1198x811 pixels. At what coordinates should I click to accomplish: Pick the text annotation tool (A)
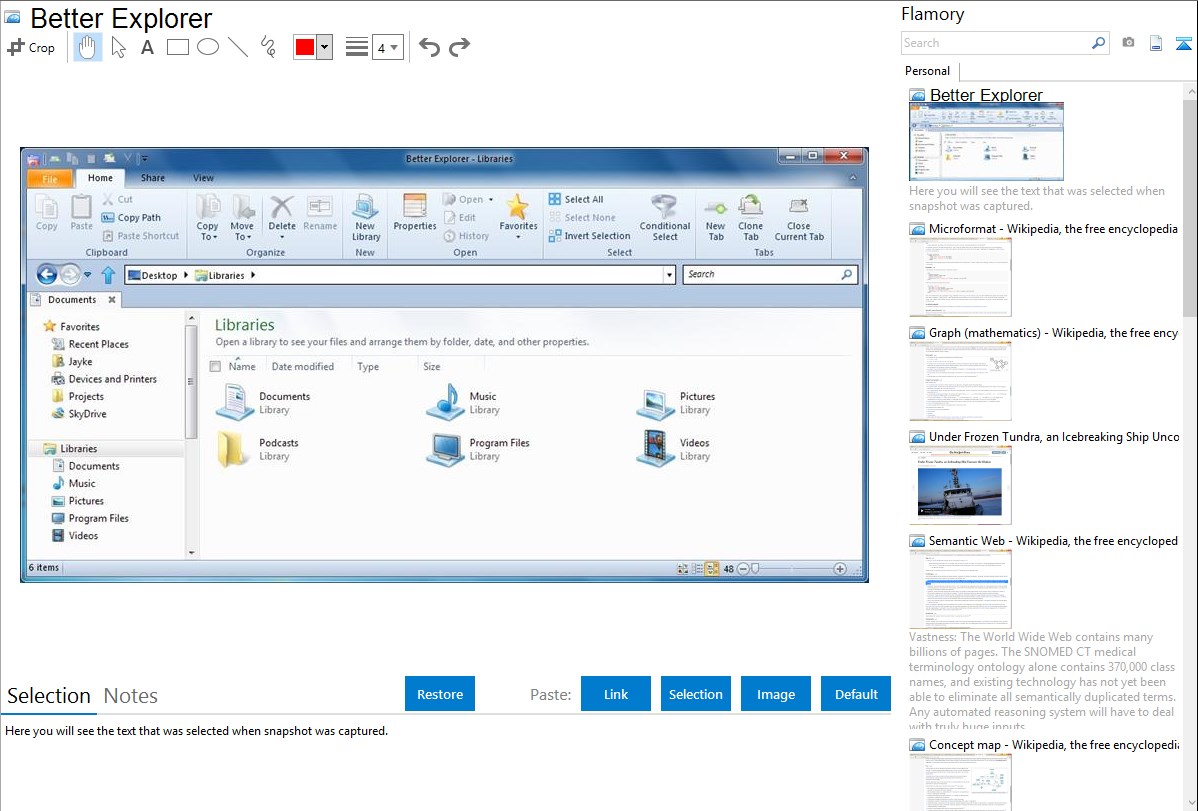(x=147, y=47)
